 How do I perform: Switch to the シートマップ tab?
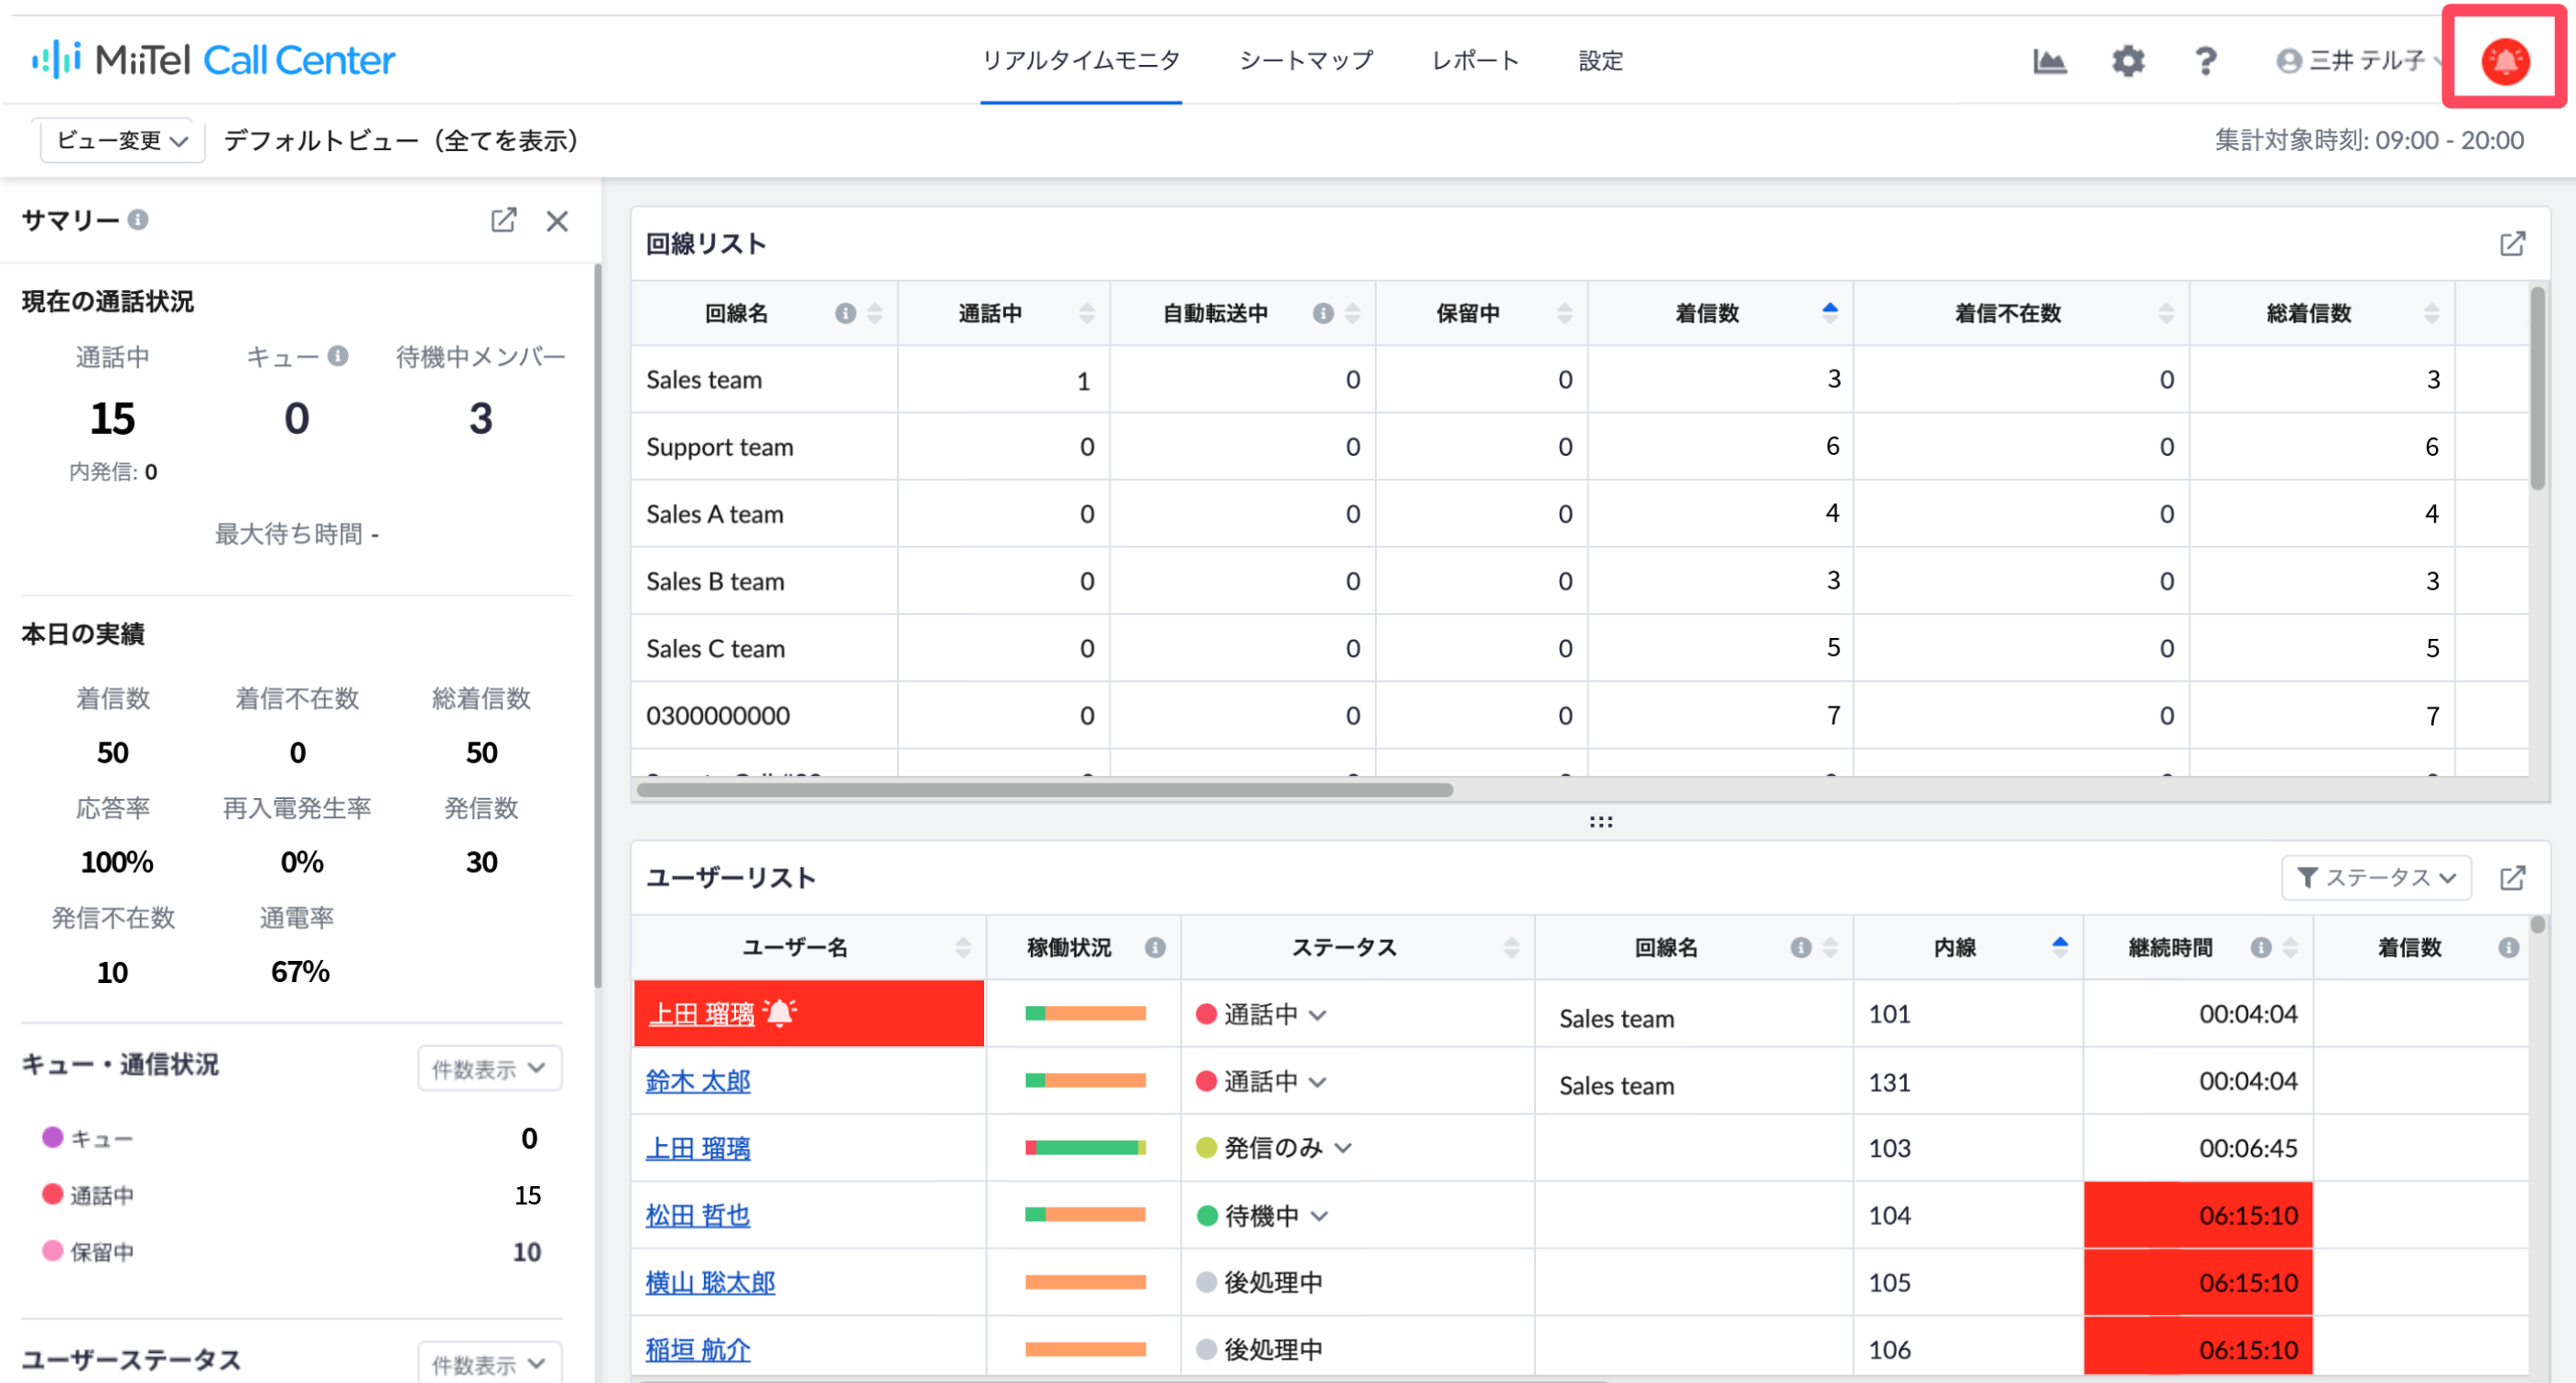point(1306,60)
